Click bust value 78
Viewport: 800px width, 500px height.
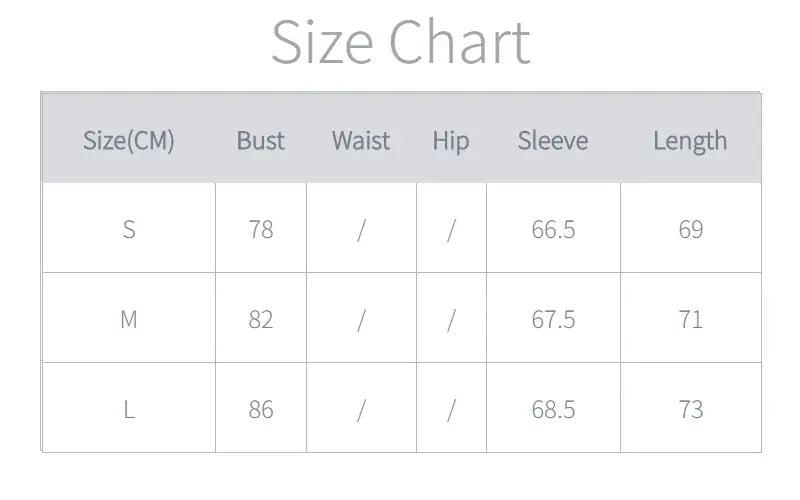[x=261, y=229]
